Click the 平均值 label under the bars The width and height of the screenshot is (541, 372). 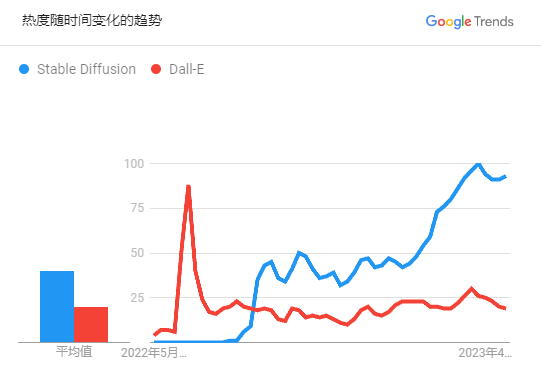click(x=74, y=352)
